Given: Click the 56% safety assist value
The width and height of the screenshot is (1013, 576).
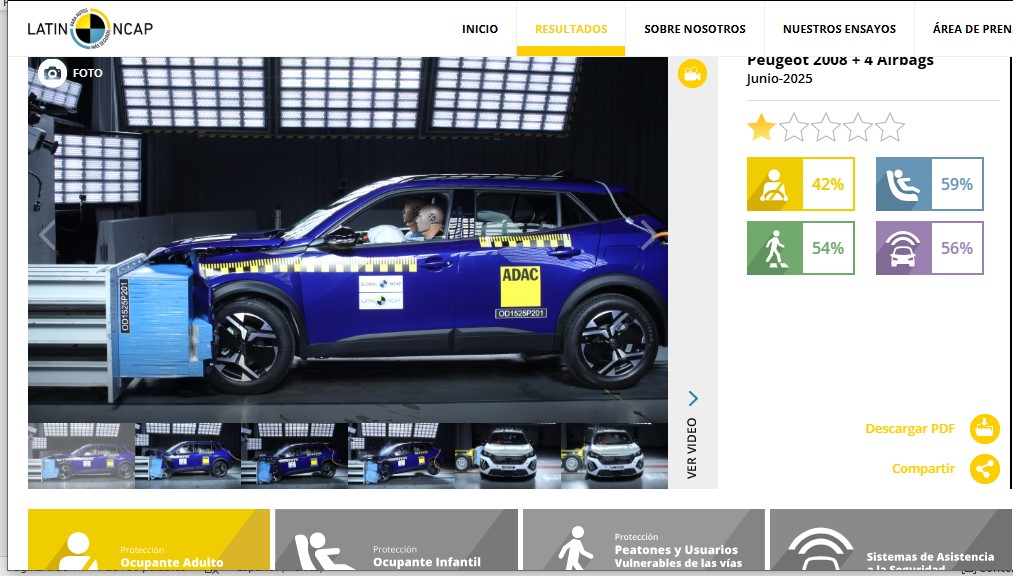Looking at the screenshot, I should coord(957,248).
